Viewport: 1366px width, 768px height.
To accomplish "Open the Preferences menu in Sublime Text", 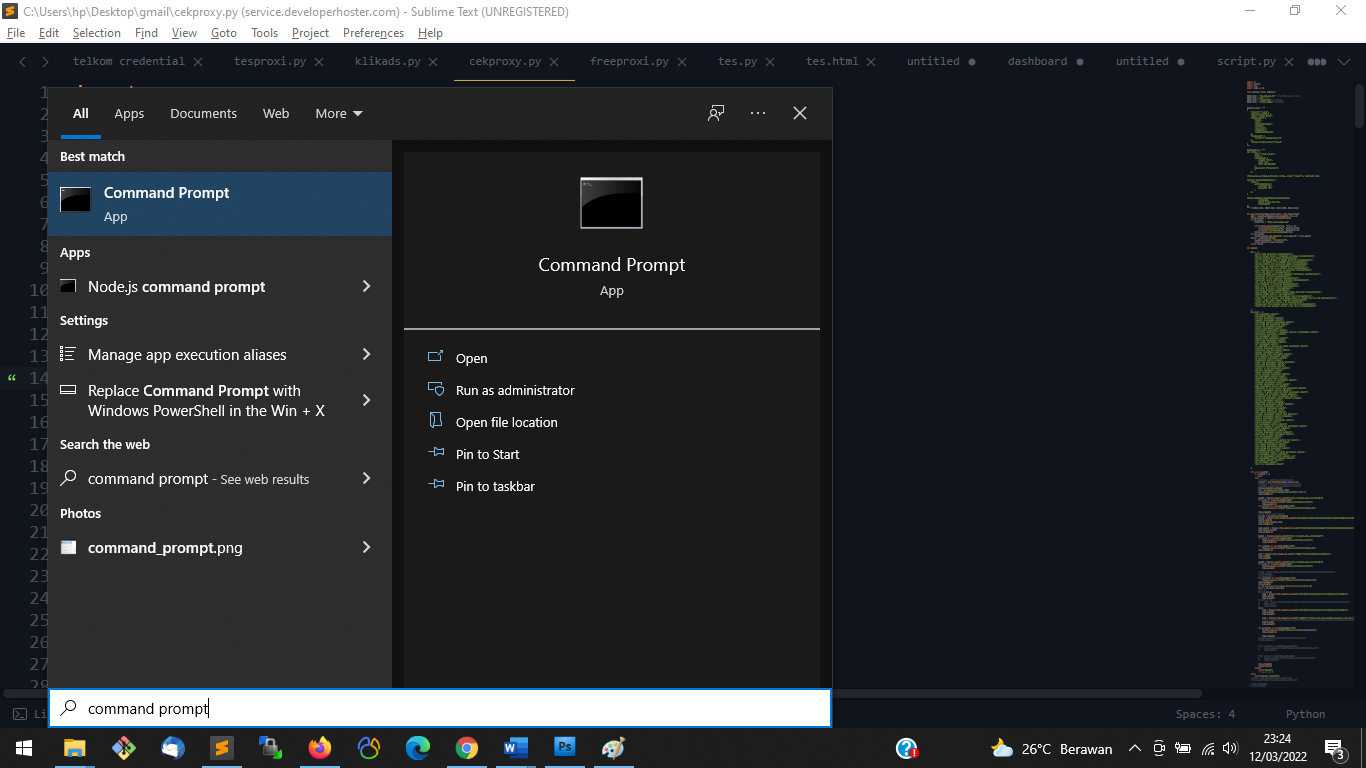I will 373,32.
